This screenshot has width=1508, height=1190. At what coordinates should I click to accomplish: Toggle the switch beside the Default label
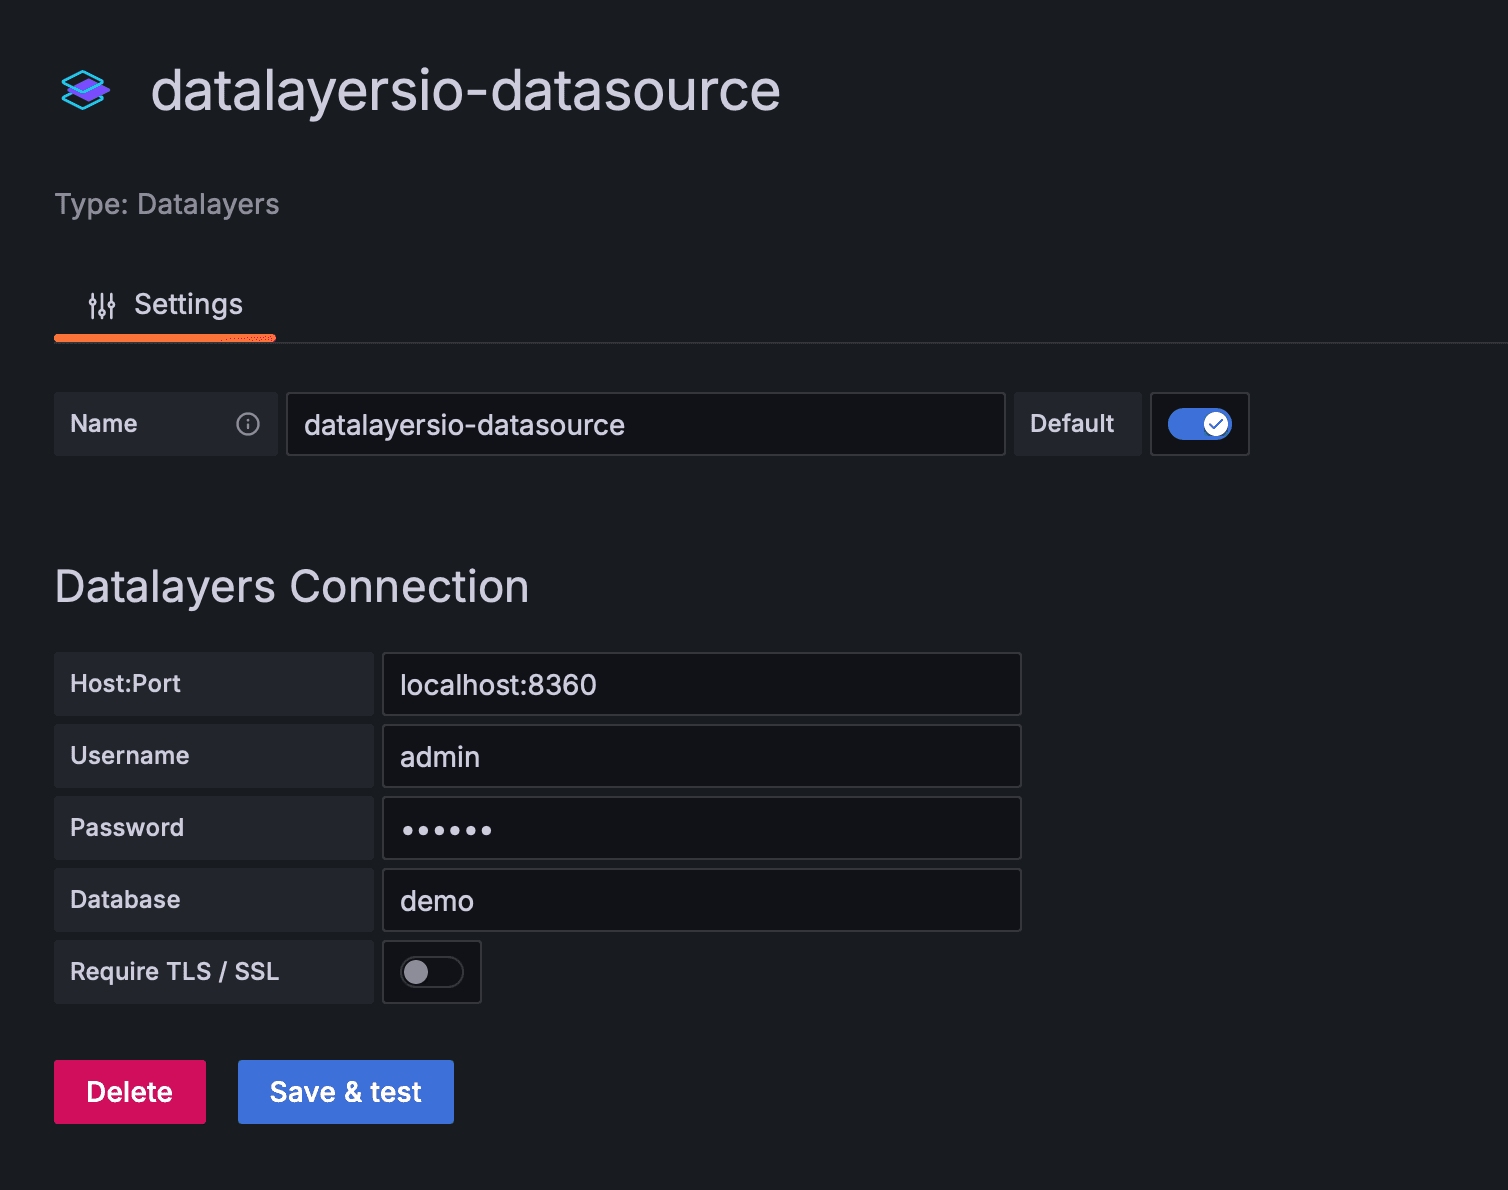pyautogui.click(x=1199, y=424)
